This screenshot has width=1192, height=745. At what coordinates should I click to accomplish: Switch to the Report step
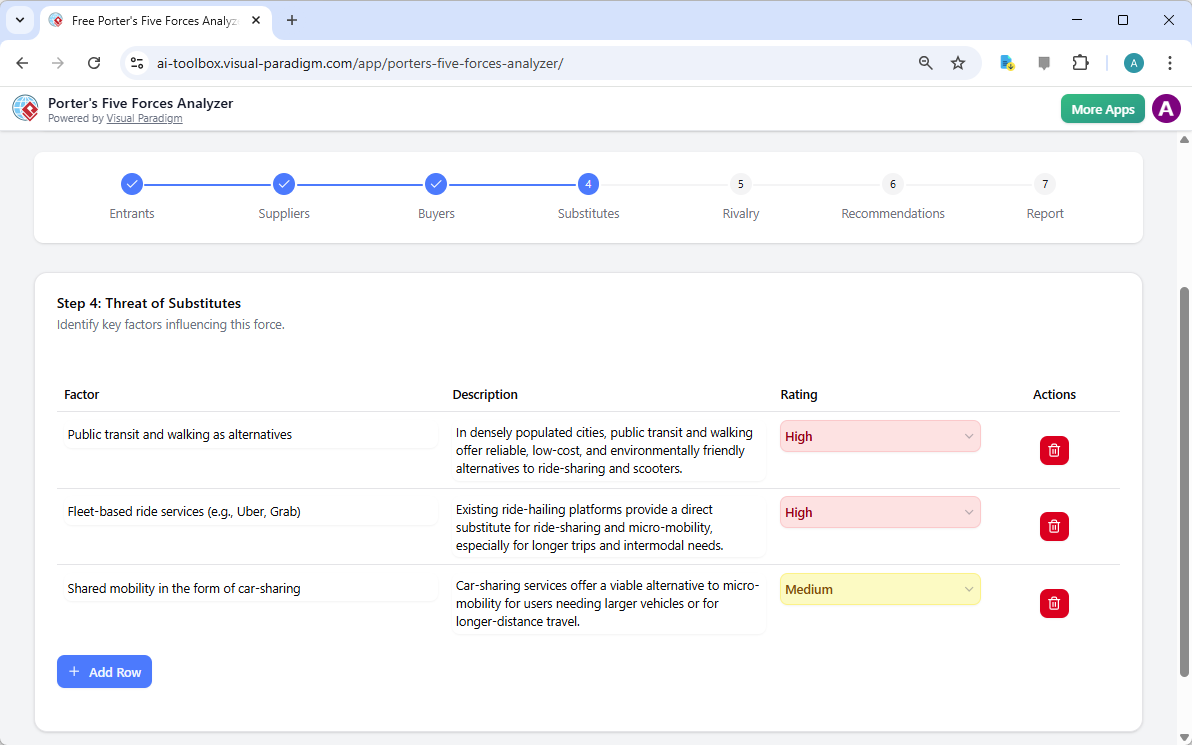[1044, 184]
